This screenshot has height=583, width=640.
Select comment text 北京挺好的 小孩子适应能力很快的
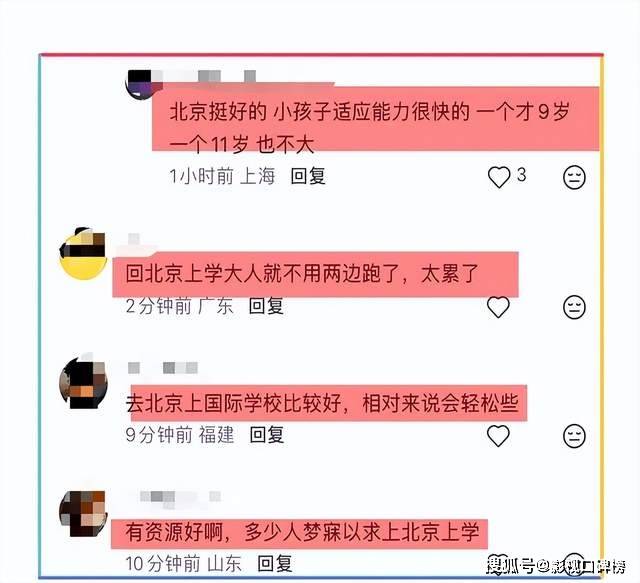[320, 111]
